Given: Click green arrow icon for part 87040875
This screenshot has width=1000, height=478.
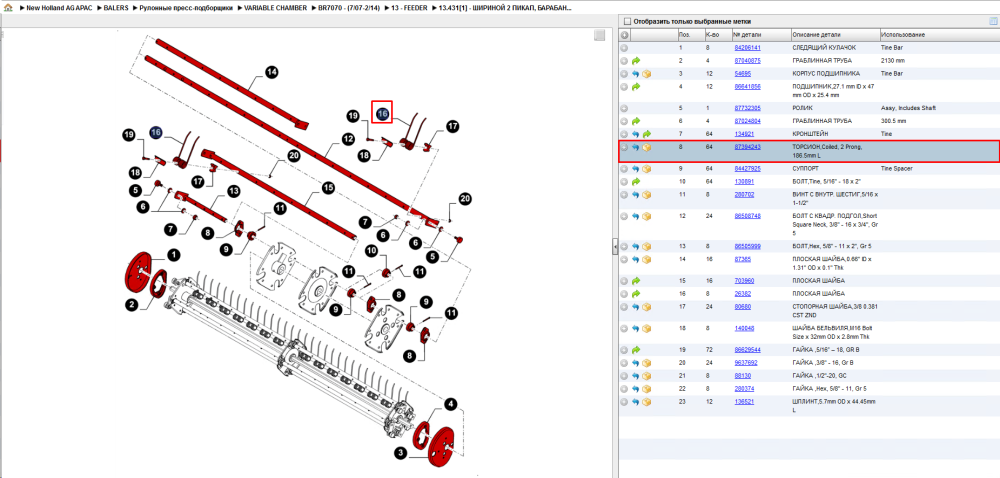Looking at the screenshot, I should coord(636,61).
